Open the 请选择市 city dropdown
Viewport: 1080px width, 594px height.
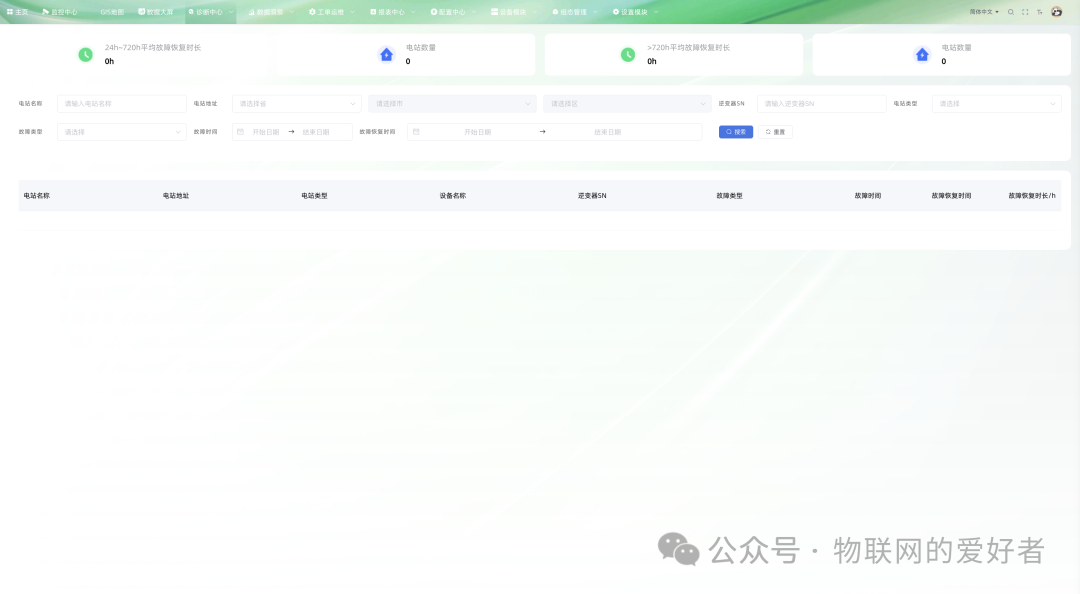[452, 103]
